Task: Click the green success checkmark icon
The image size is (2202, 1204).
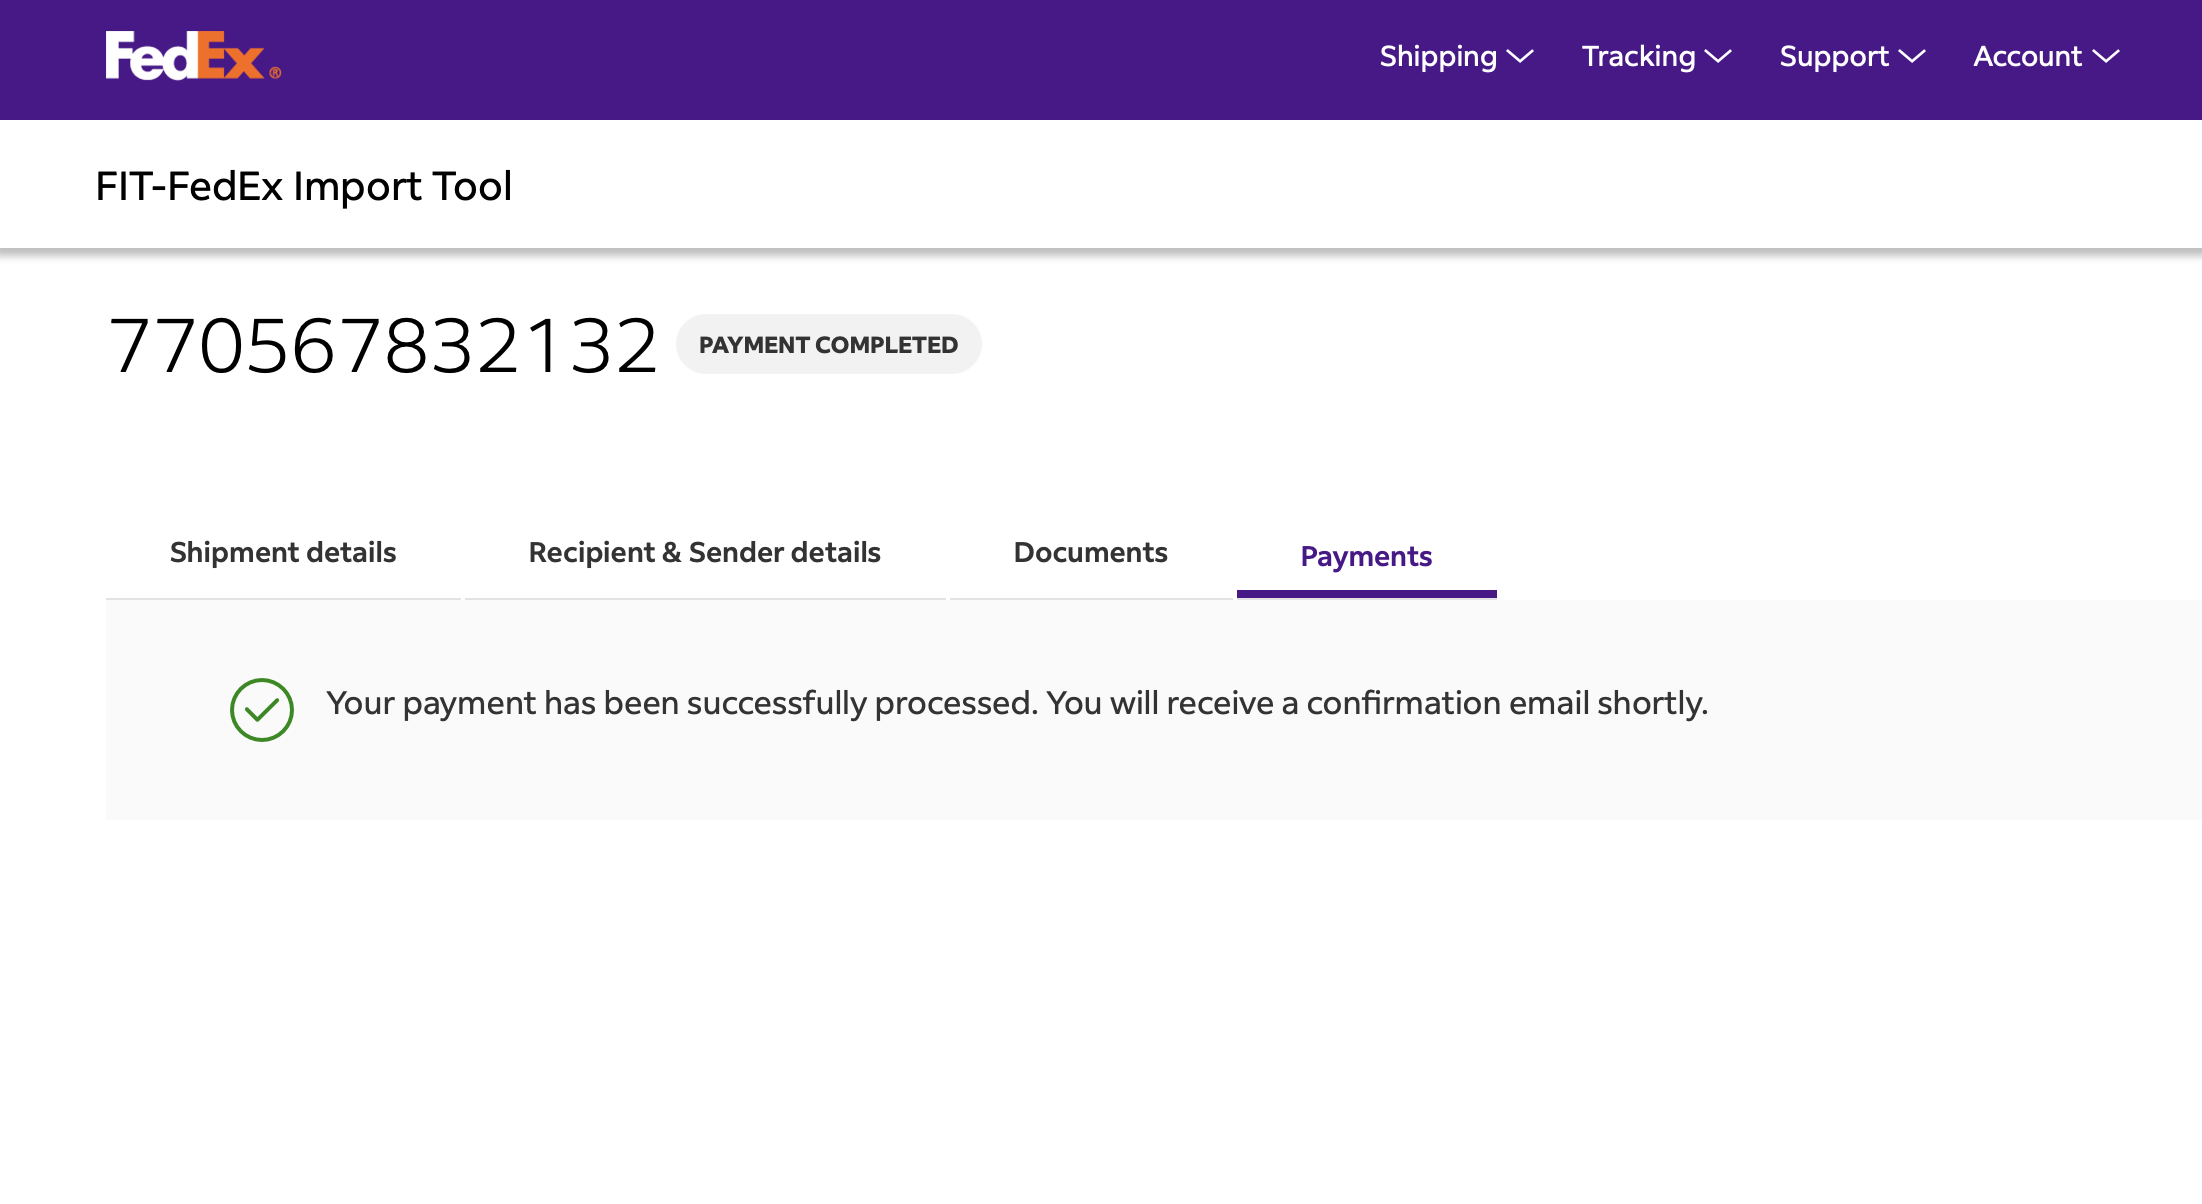Action: click(x=262, y=710)
